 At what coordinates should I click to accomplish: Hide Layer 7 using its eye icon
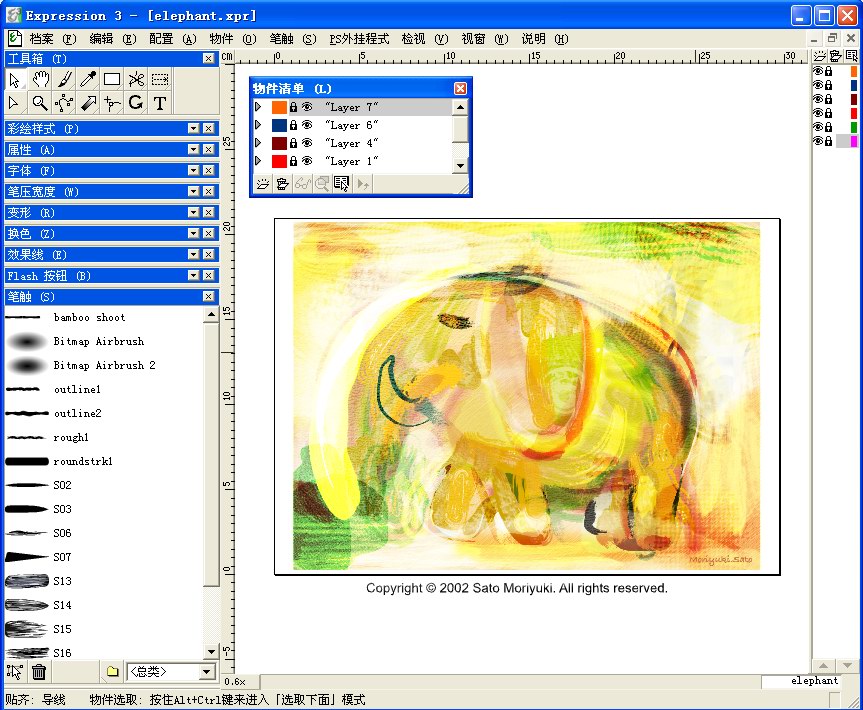coord(307,107)
